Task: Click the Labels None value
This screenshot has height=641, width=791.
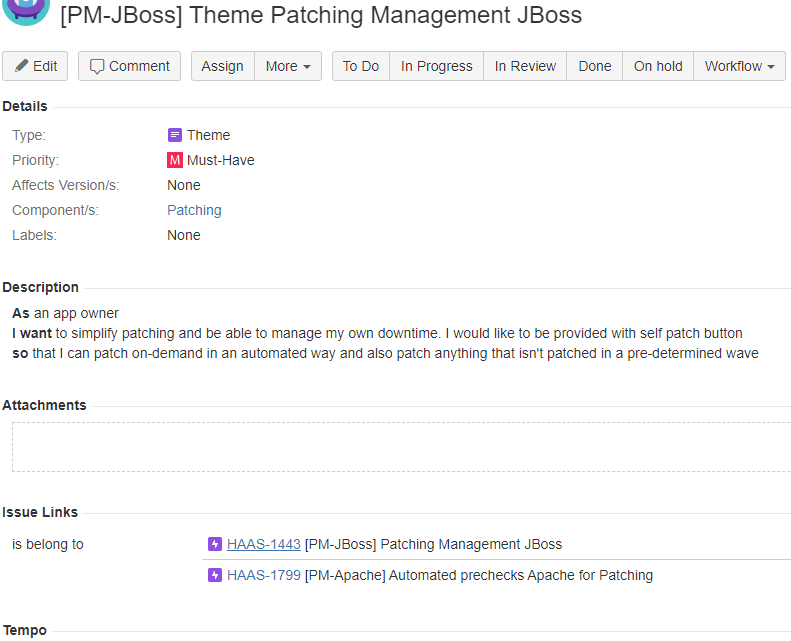Action: 184,235
